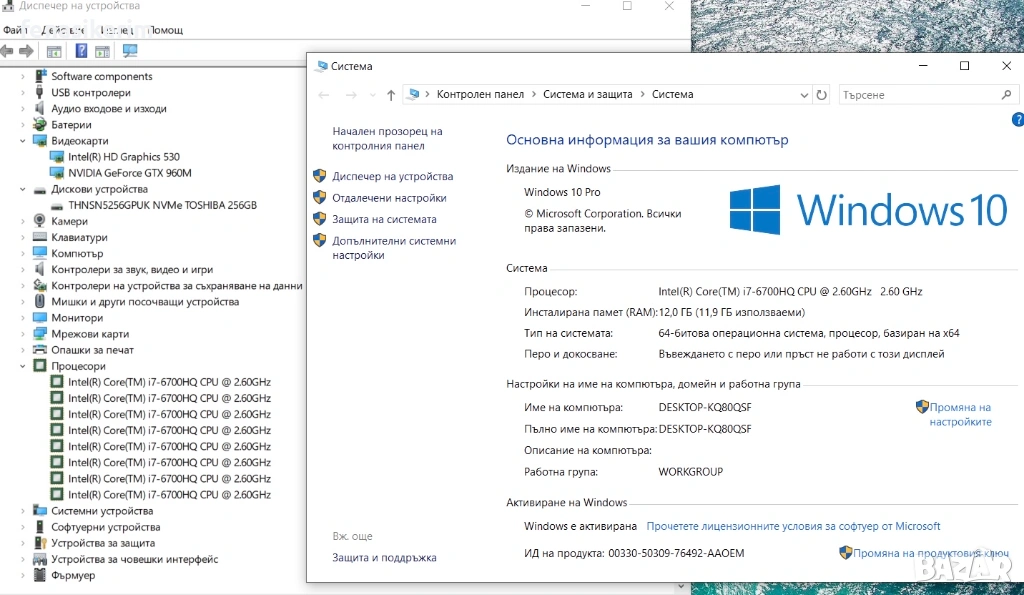Open the Помощ menu in Device Manager
The height and width of the screenshot is (595, 1024).
166,30
